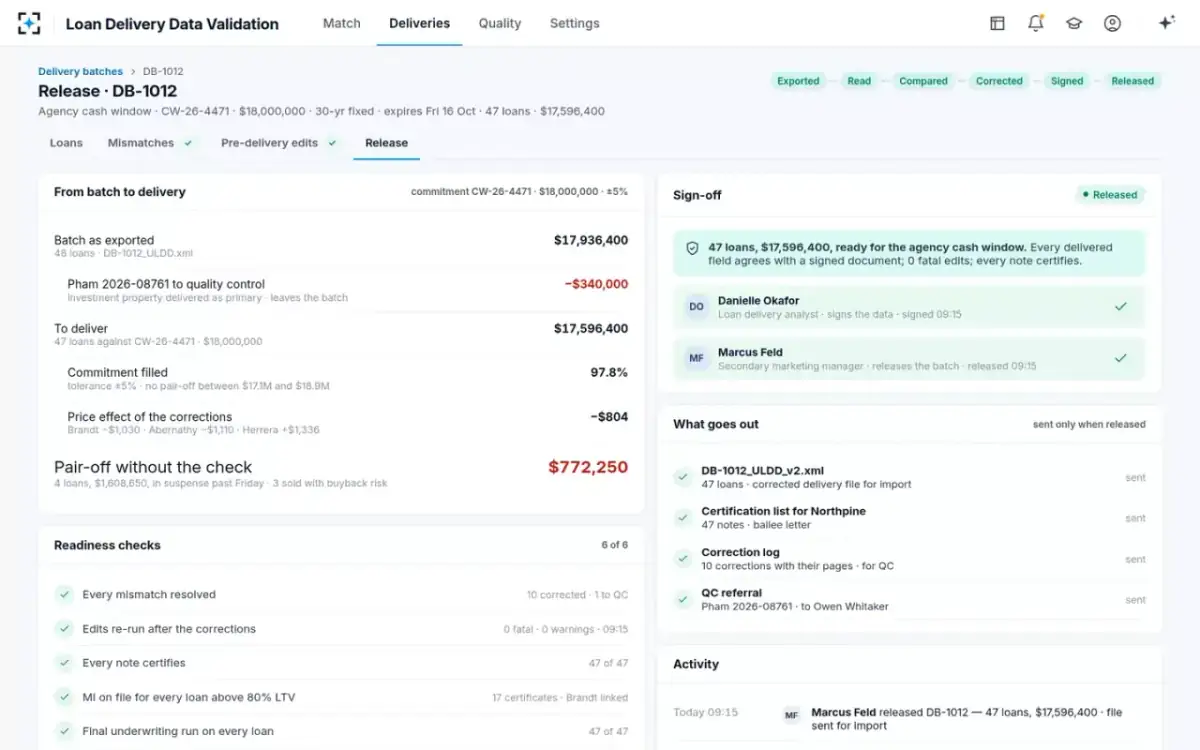Click check icon for DB-1012_ULDD_v2.xml
Screen dimensions: 1200x750
pos(683,477)
